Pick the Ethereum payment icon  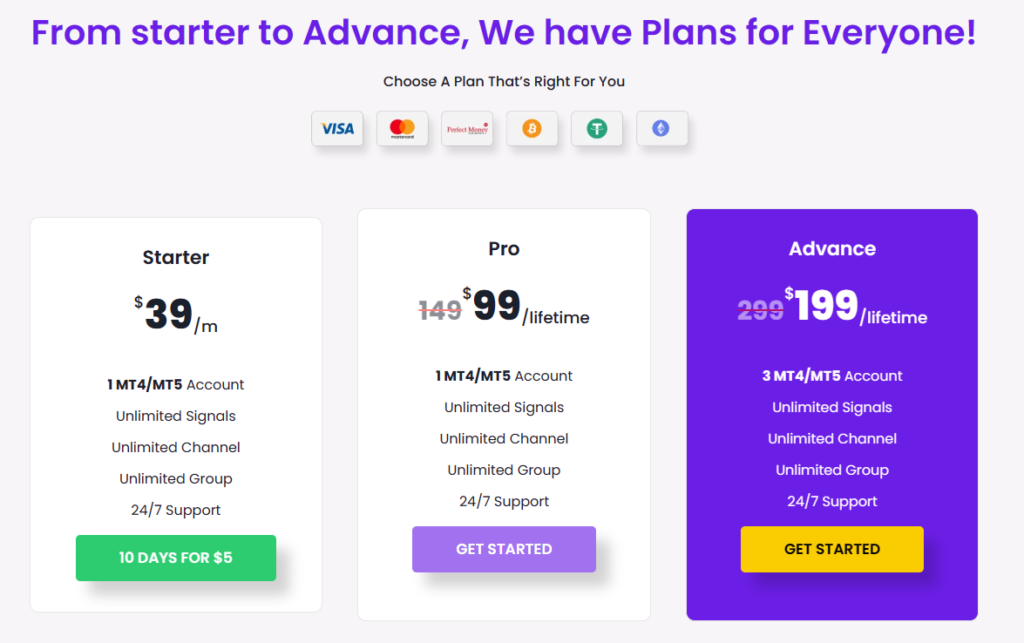(x=662, y=129)
